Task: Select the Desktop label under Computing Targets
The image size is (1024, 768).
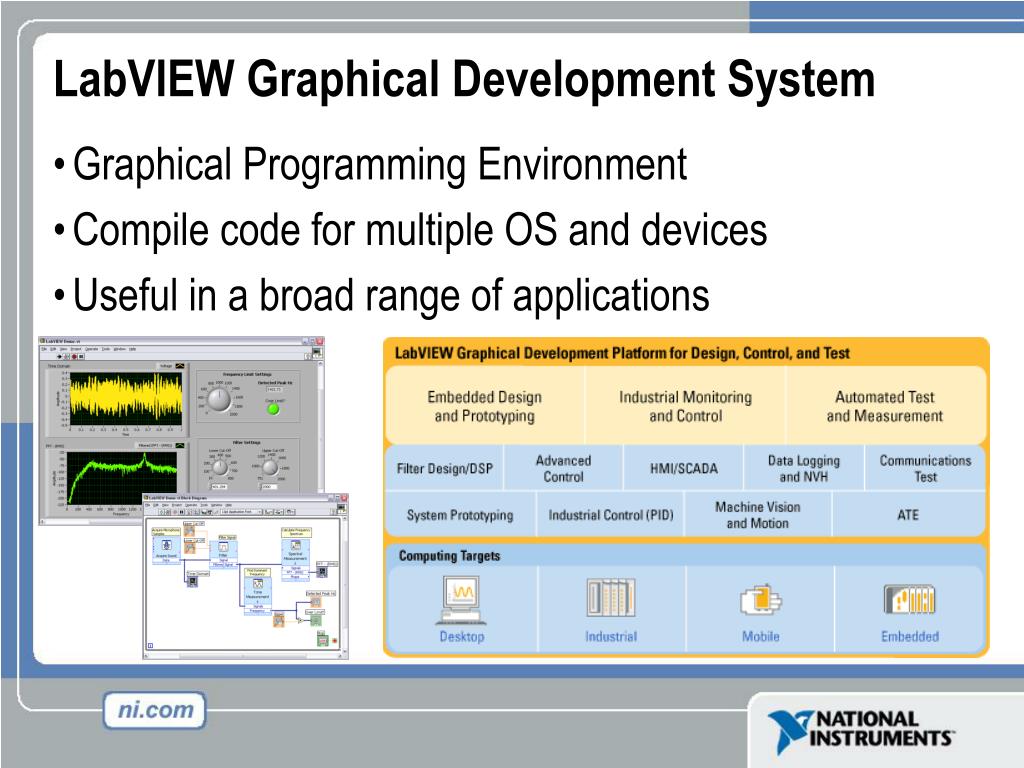Action: click(x=462, y=636)
